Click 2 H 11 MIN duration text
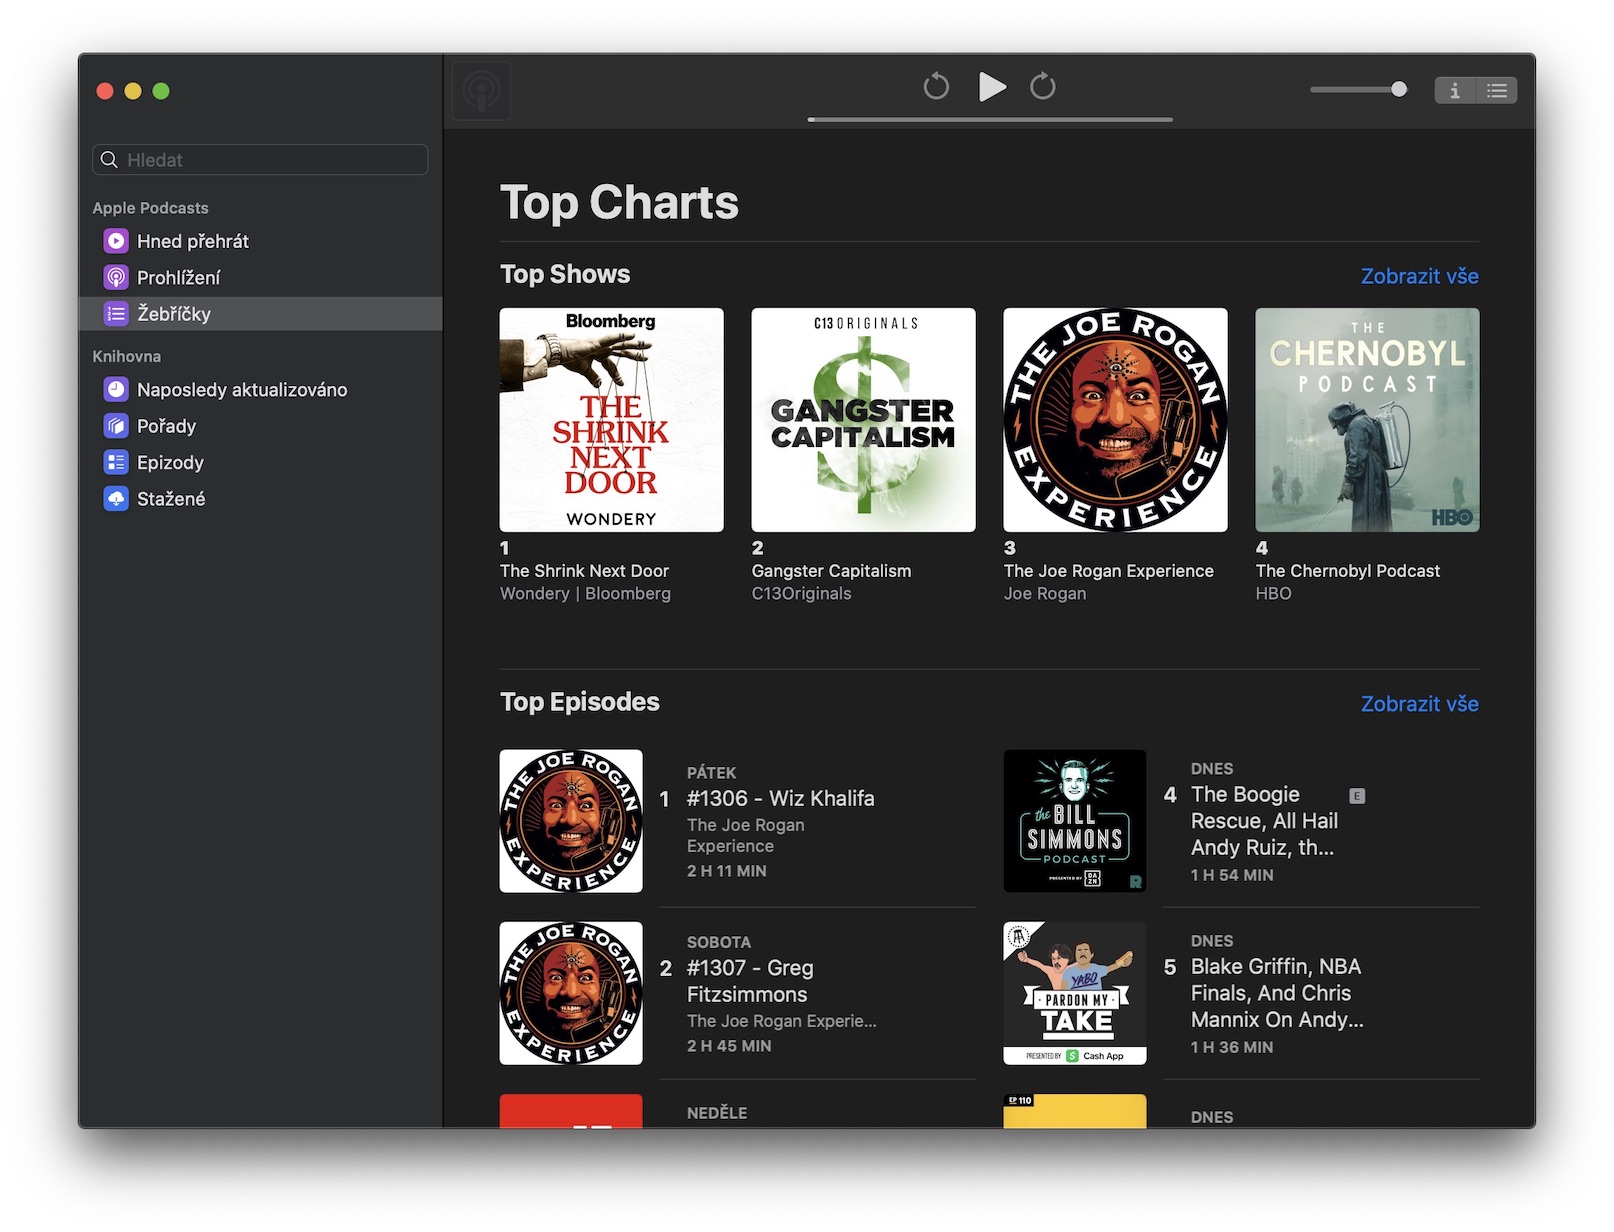The width and height of the screenshot is (1614, 1232). pos(727,871)
